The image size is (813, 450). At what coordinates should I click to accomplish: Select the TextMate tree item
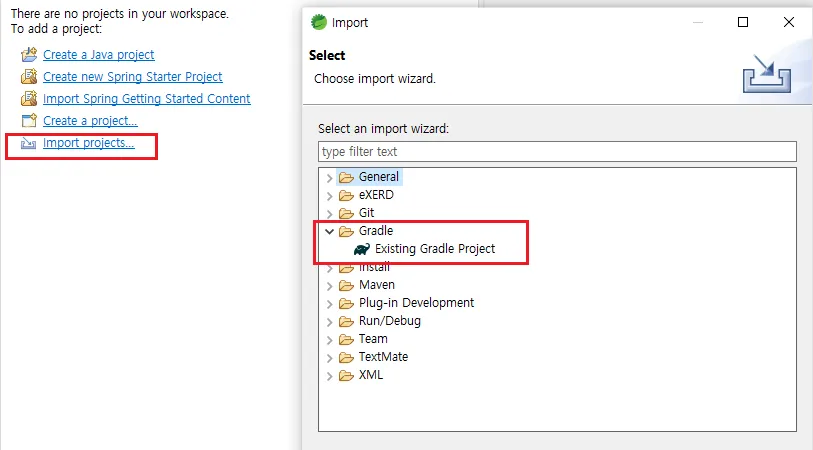(x=383, y=357)
